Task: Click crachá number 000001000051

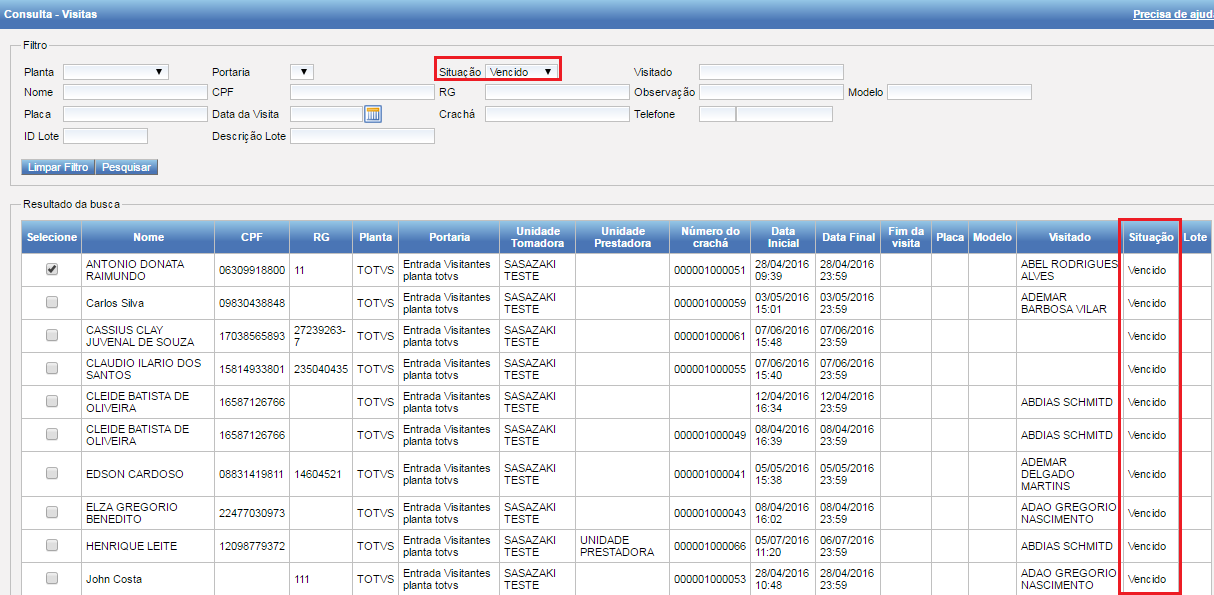Action: coord(710,270)
